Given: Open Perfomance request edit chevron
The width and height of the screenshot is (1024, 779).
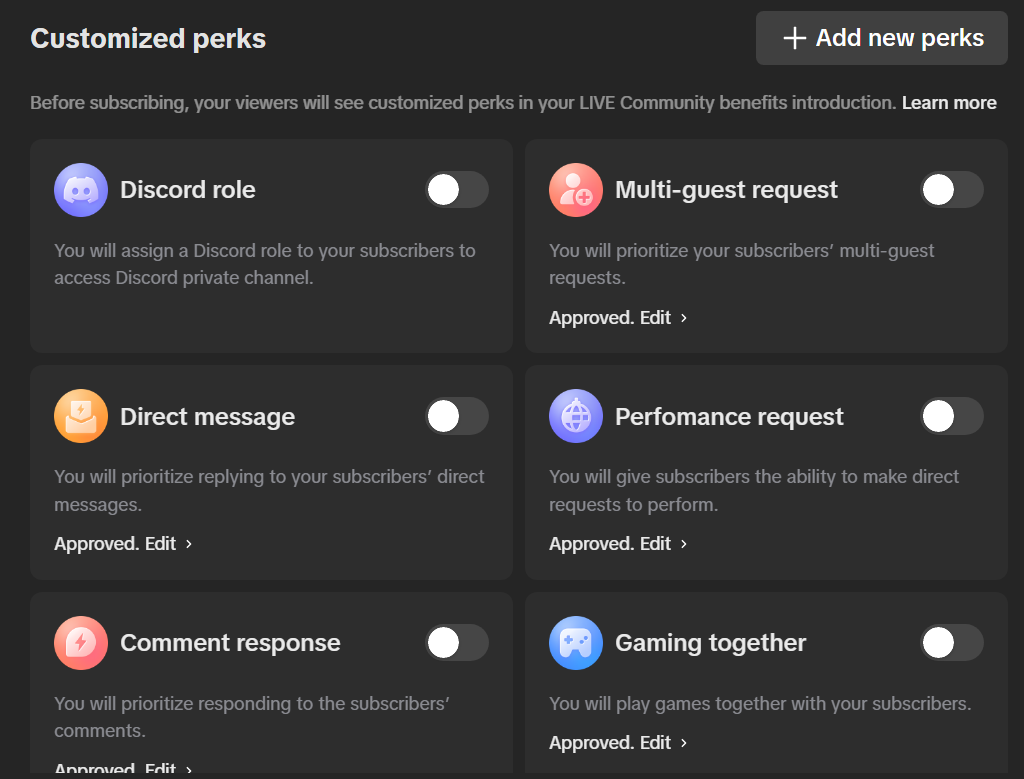Looking at the screenshot, I should coord(684,544).
